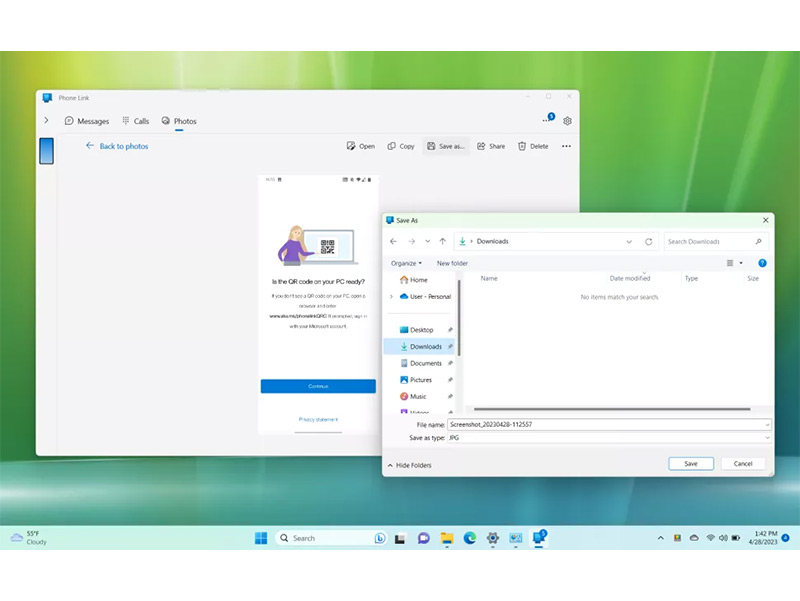The width and height of the screenshot is (800, 601).
Task: Click the phone screenshot preview image
Action: (x=318, y=305)
